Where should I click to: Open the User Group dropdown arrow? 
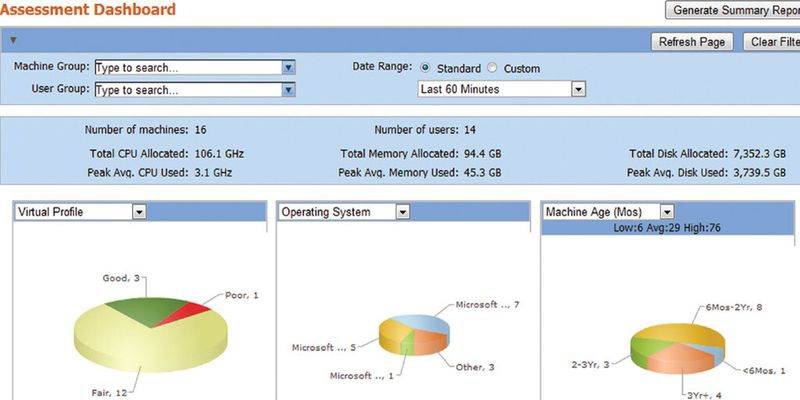click(289, 90)
